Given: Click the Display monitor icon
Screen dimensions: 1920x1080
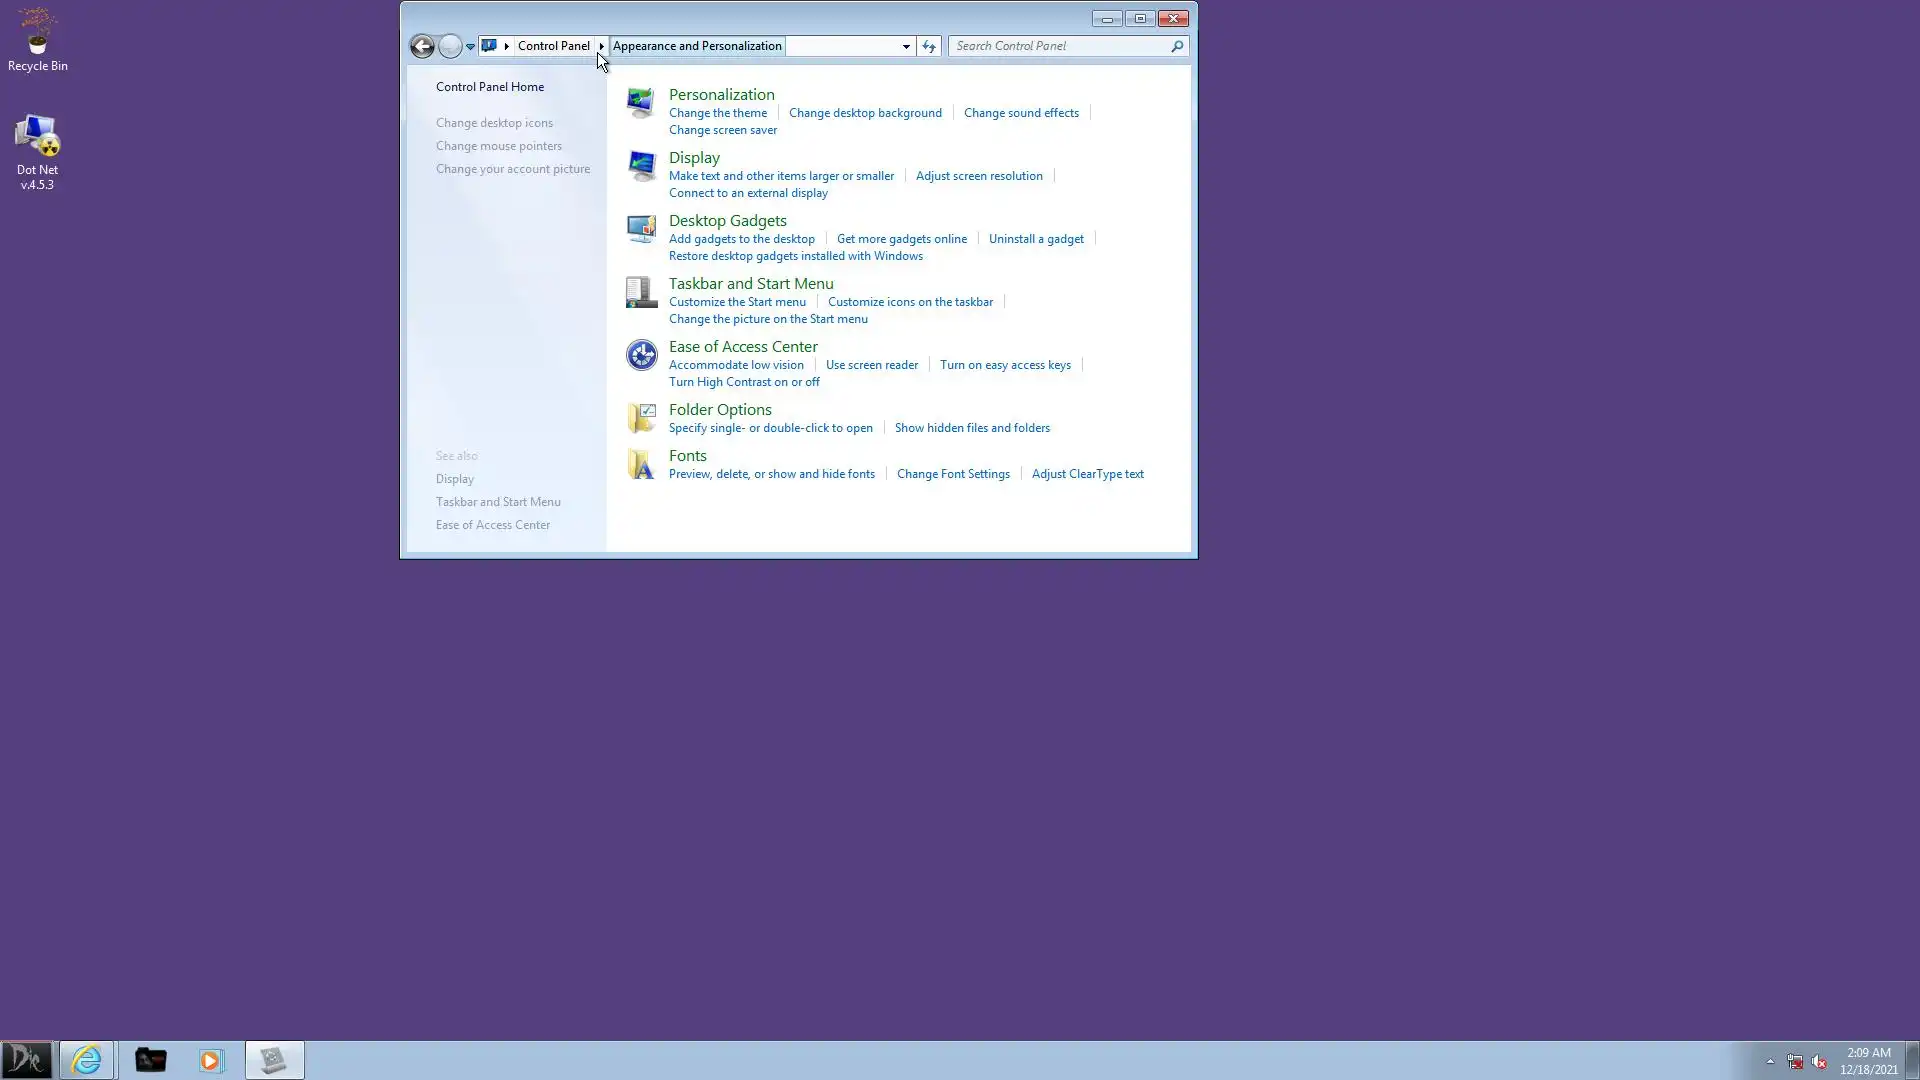Looking at the screenshot, I should coord(641,165).
